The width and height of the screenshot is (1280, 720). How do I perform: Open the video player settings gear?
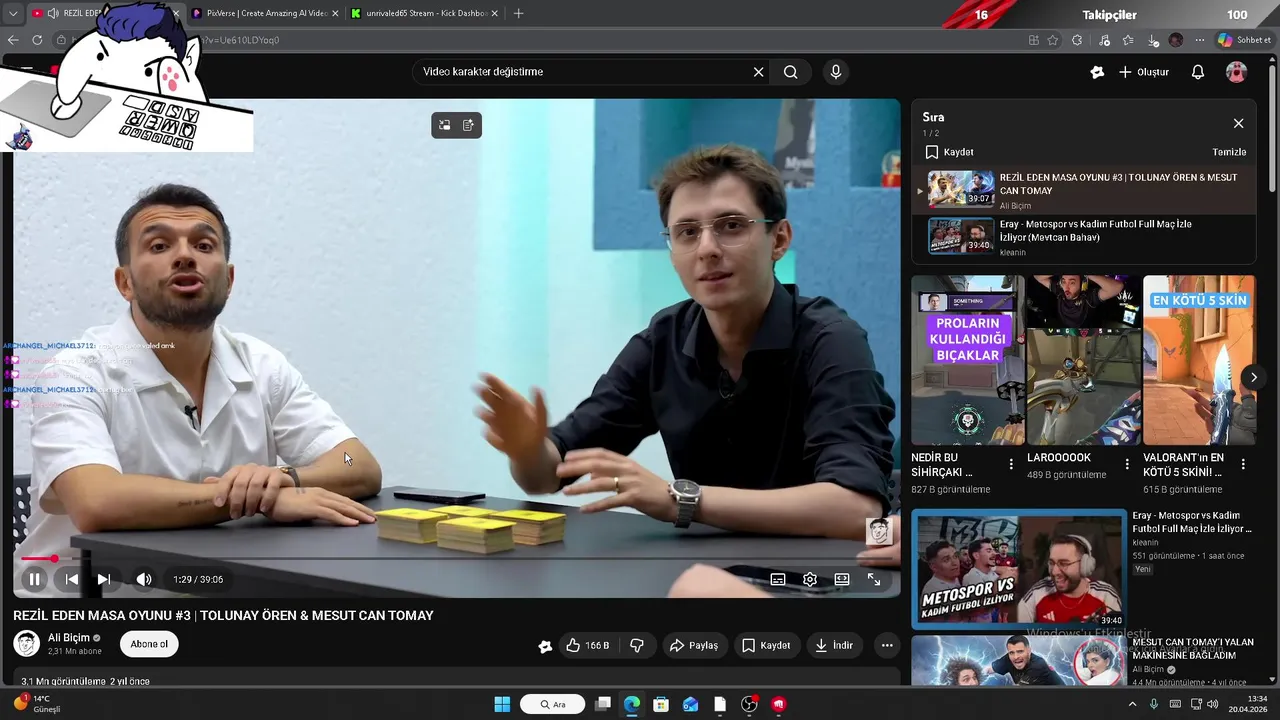tap(810, 579)
